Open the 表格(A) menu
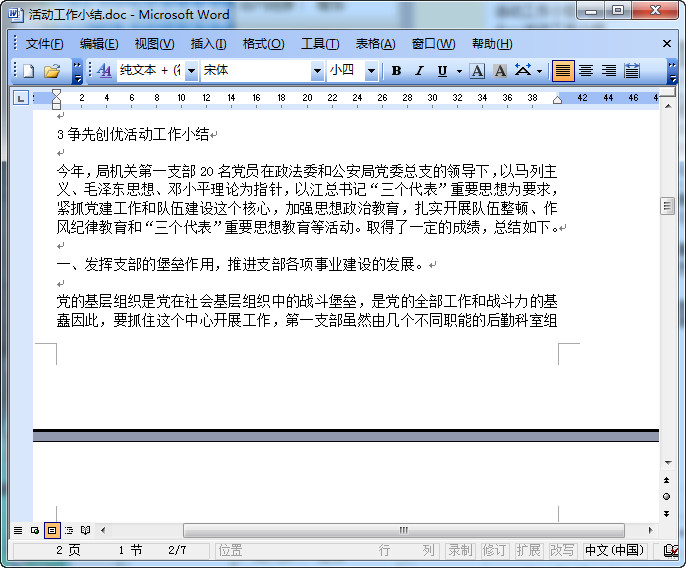The height and width of the screenshot is (568, 686). coord(375,44)
